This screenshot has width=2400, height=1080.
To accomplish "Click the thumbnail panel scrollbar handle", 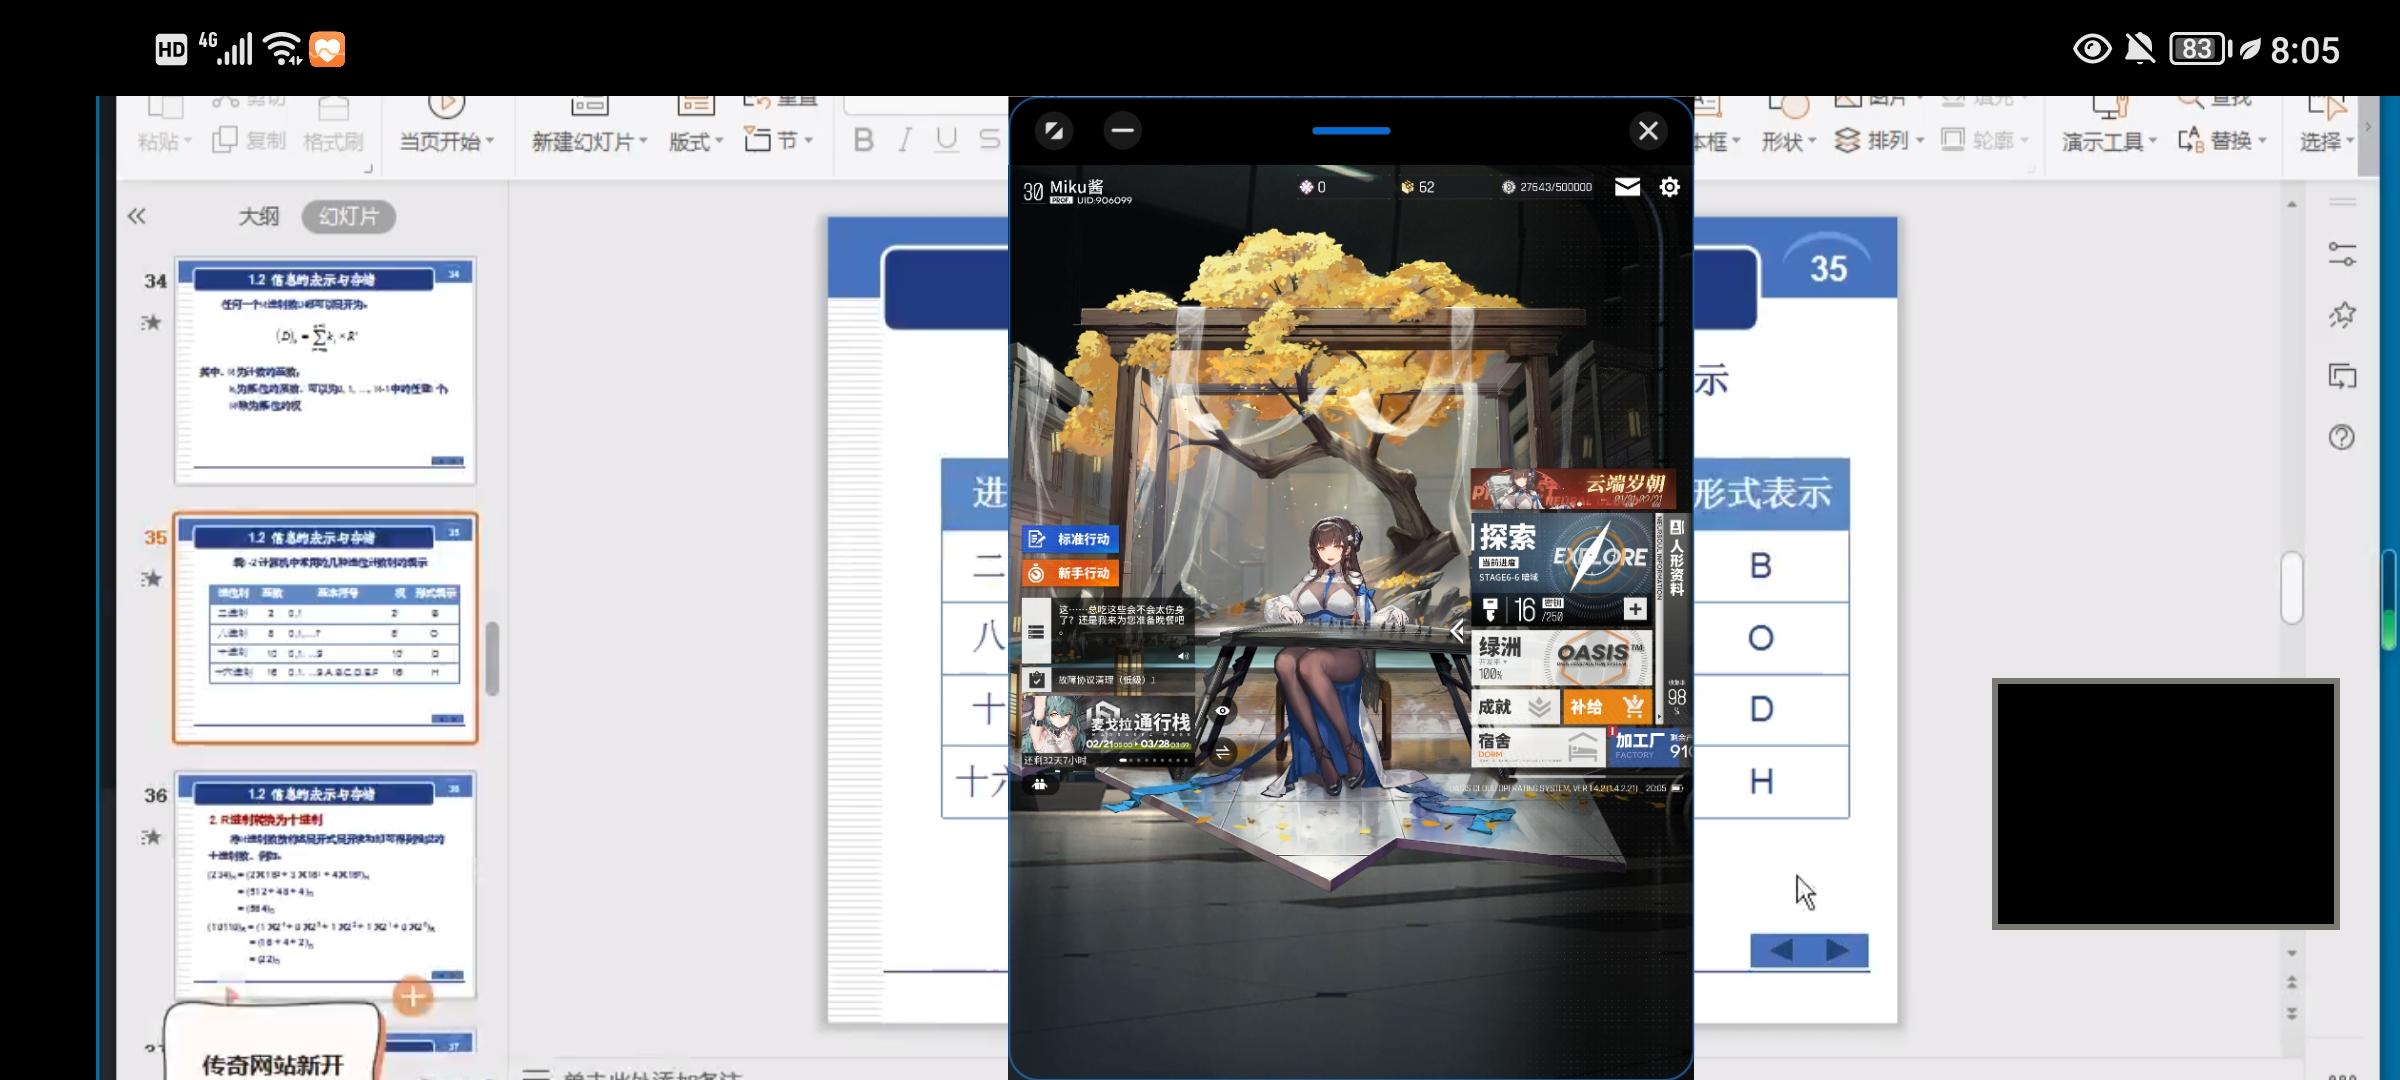I will point(492,658).
